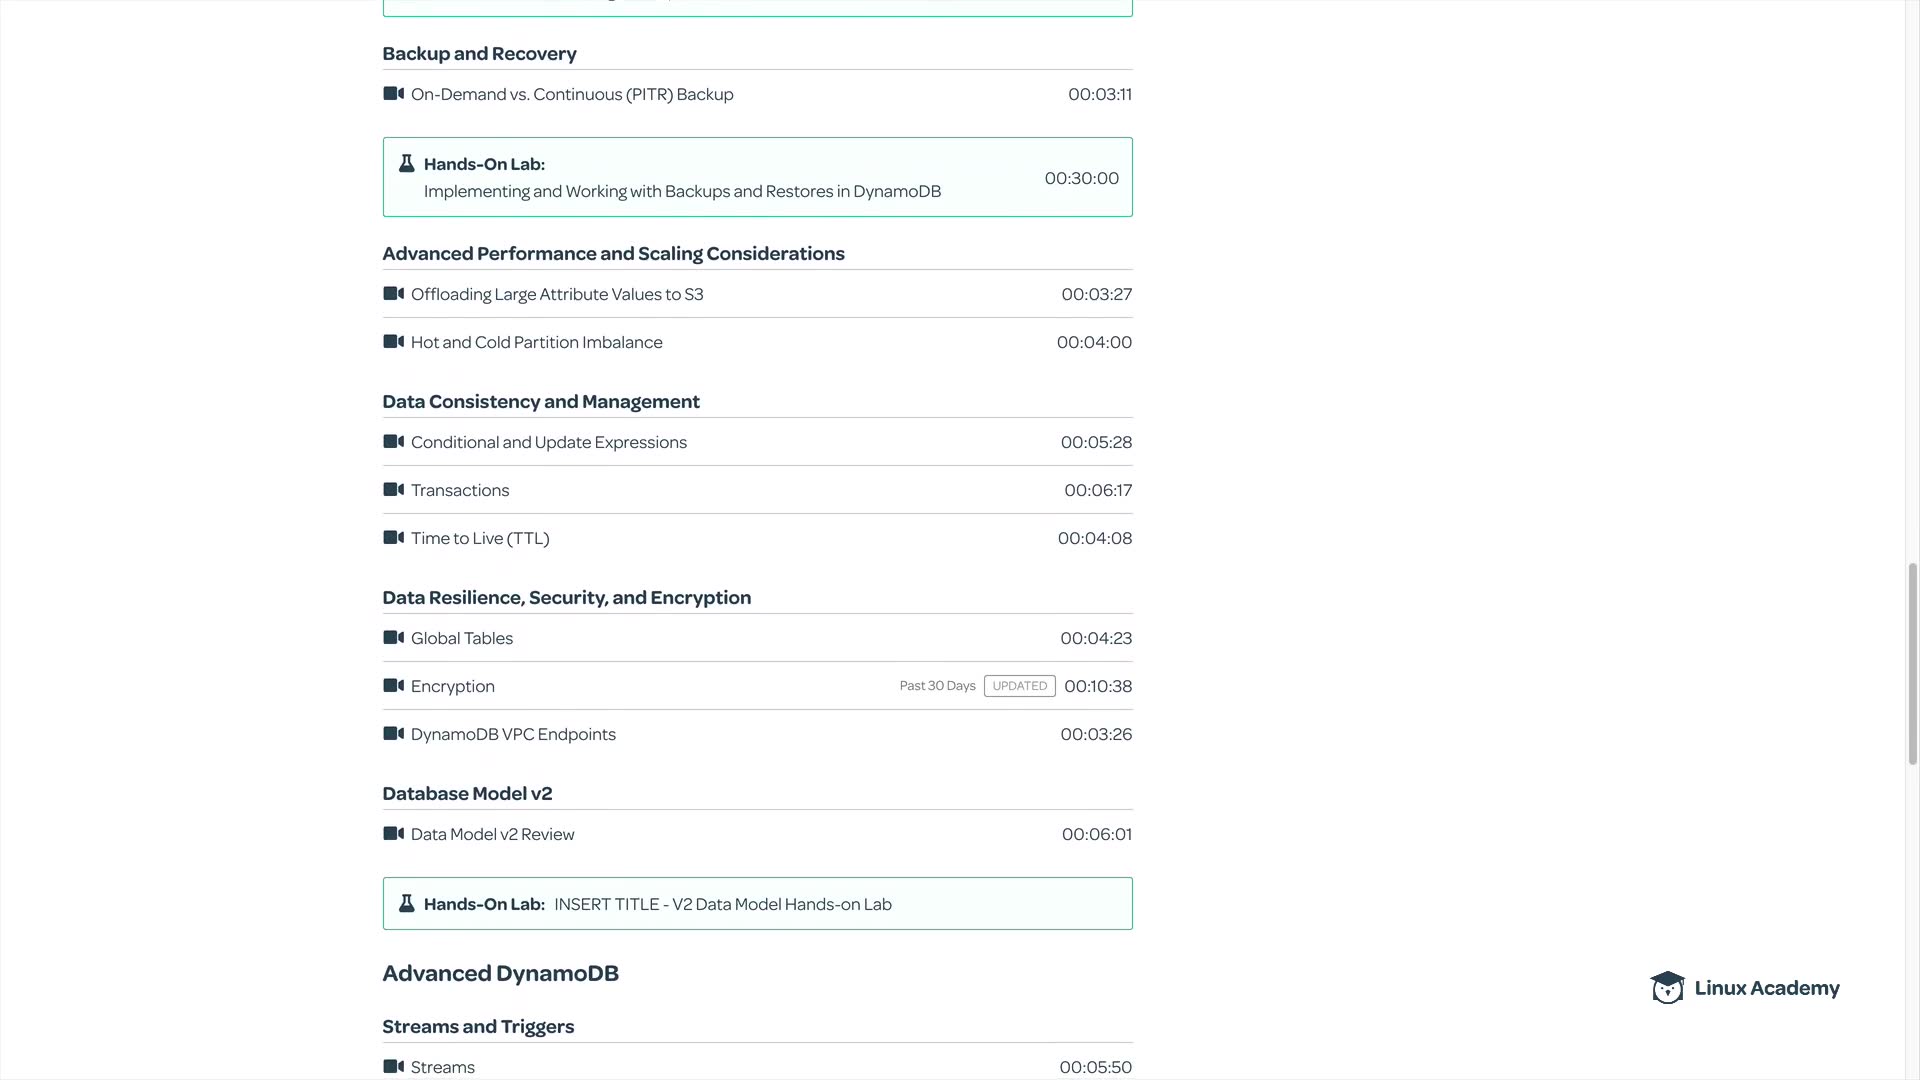Open Implementing Backups and Restores hands-on lab
1920x1080 pixels.
[x=682, y=191]
